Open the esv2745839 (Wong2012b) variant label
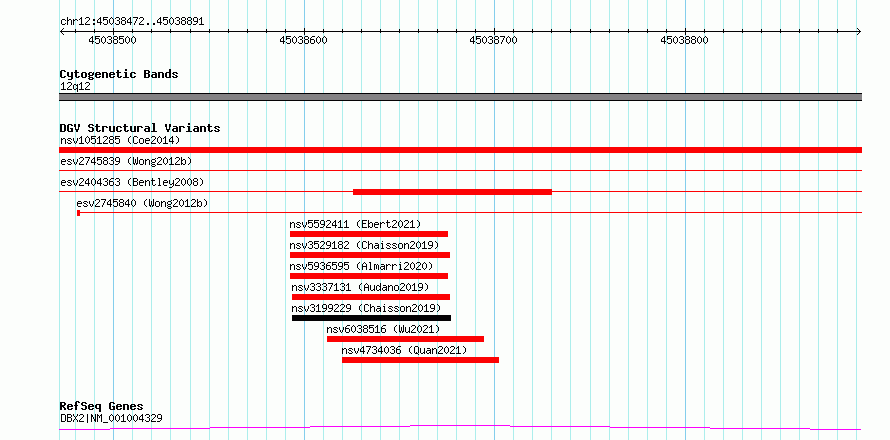 tap(126, 161)
